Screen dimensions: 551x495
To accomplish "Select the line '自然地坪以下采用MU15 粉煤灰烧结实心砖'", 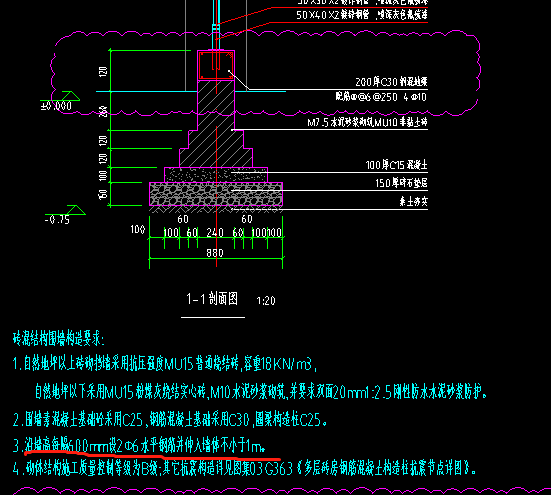I will pos(261,392).
